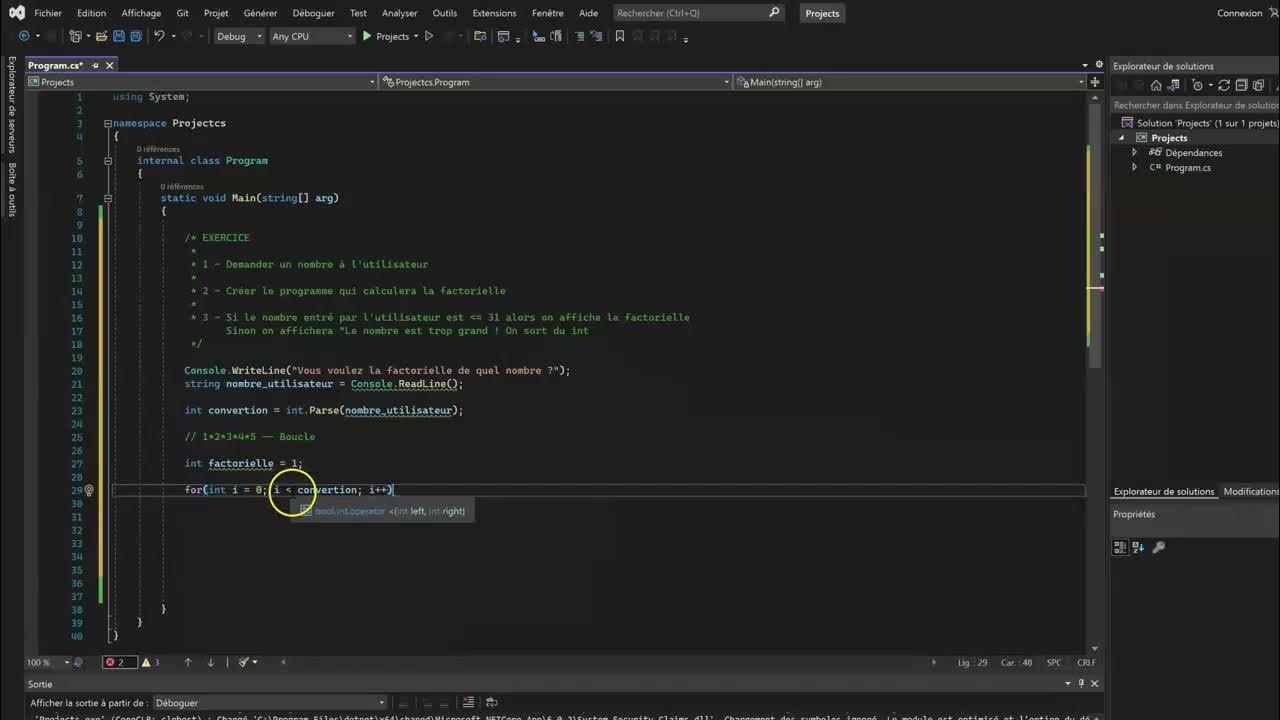The width and height of the screenshot is (1280, 720).
Task: Go to previous issue with the up arrow
Action: tap(187, 662)
